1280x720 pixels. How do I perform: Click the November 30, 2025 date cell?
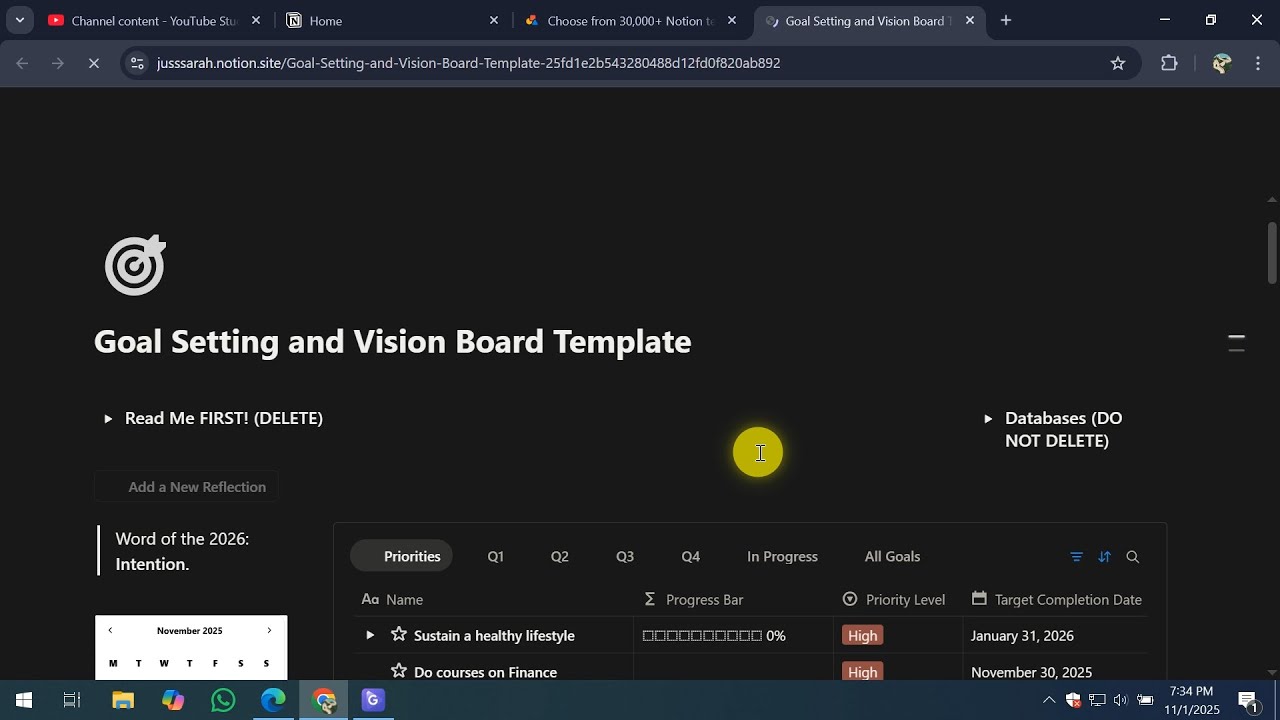[1031, 672]
